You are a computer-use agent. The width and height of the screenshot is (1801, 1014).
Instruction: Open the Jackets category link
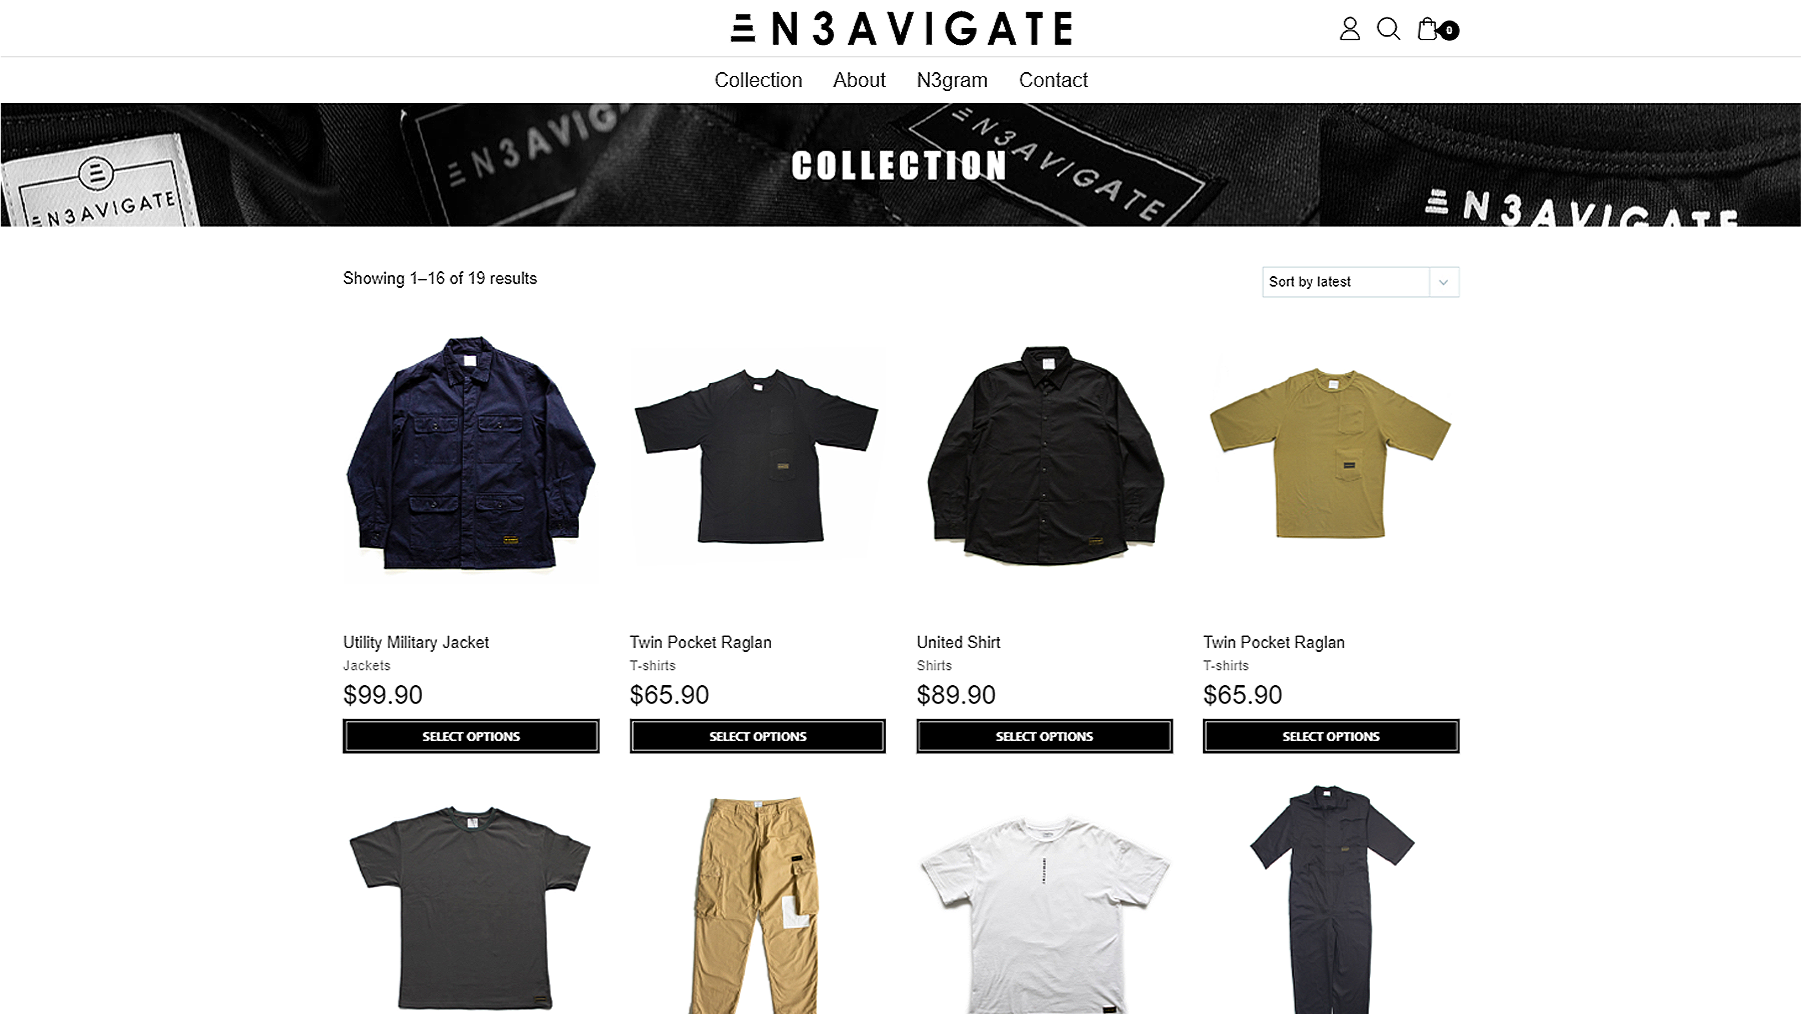click(x=366, y=666)
